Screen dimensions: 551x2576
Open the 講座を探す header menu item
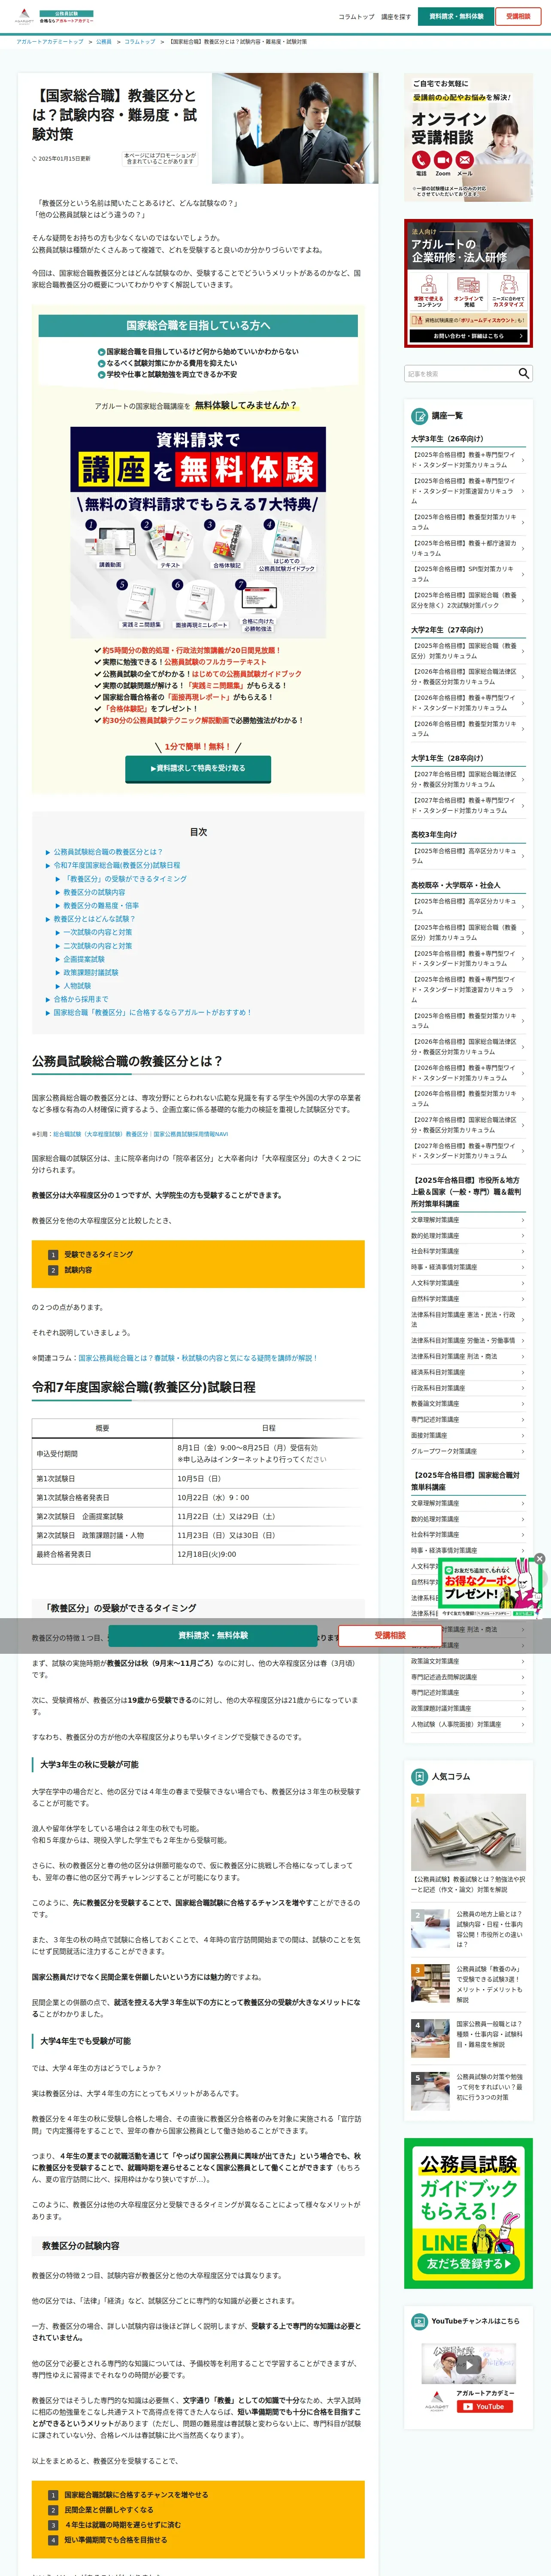396,17
